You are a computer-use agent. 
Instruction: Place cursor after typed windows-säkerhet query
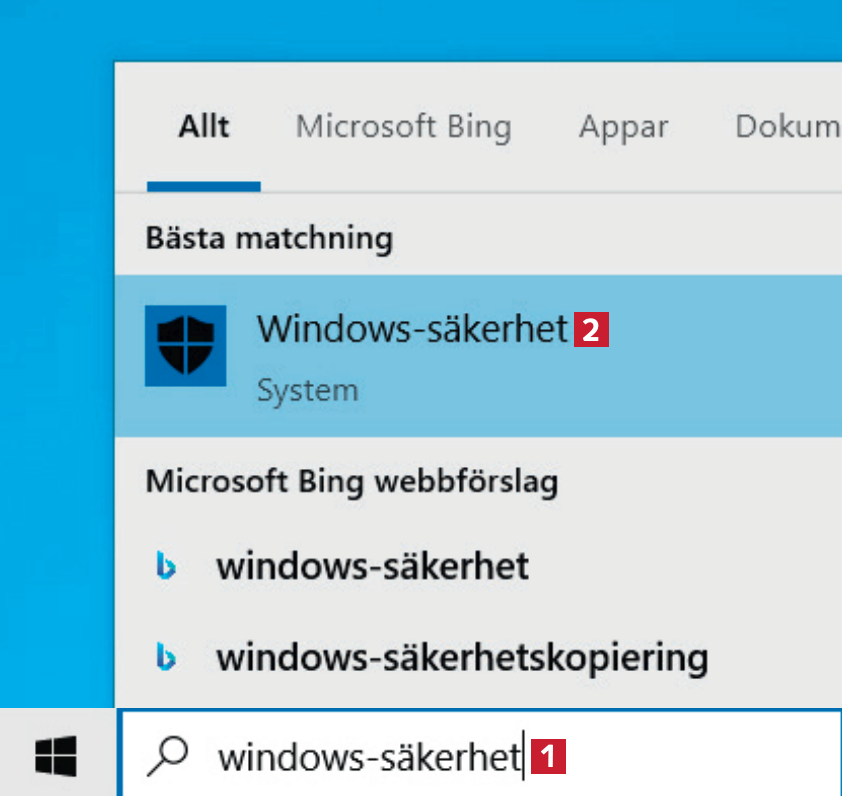(522, 757)
